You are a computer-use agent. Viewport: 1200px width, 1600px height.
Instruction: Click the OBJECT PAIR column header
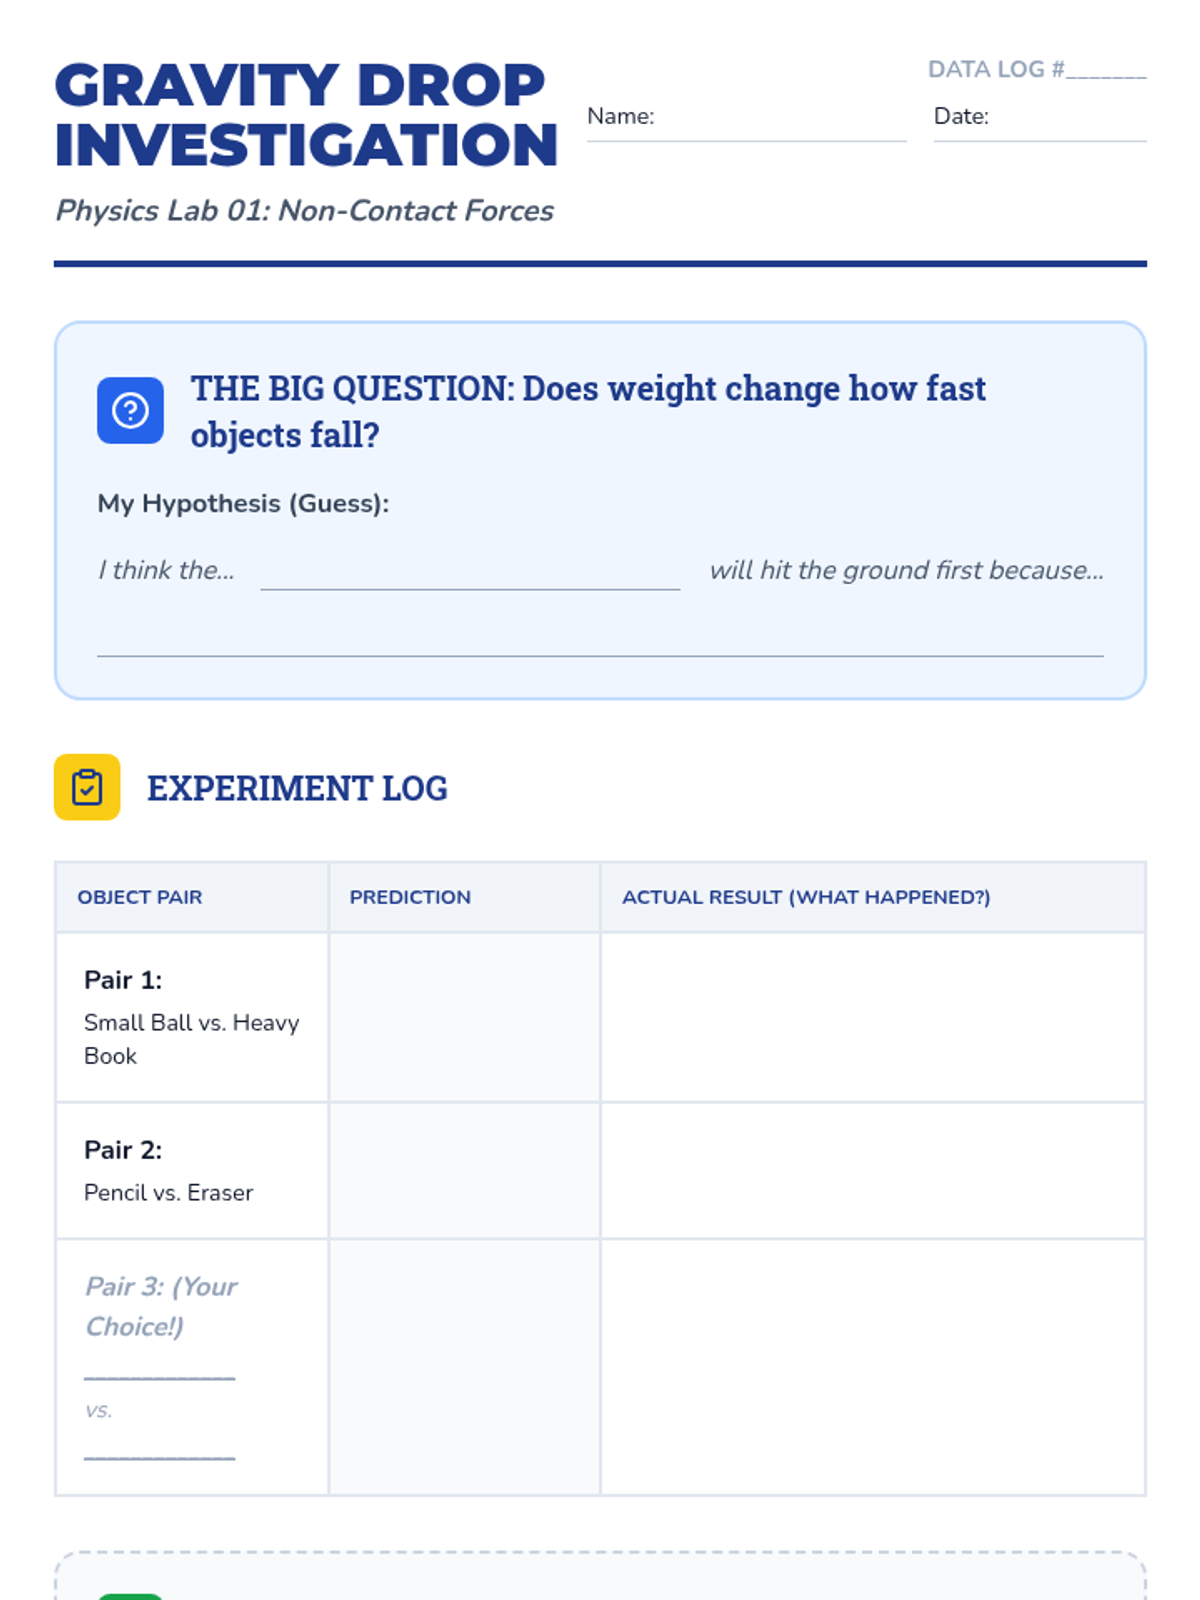pyautogui.click(x=140, y=897)
